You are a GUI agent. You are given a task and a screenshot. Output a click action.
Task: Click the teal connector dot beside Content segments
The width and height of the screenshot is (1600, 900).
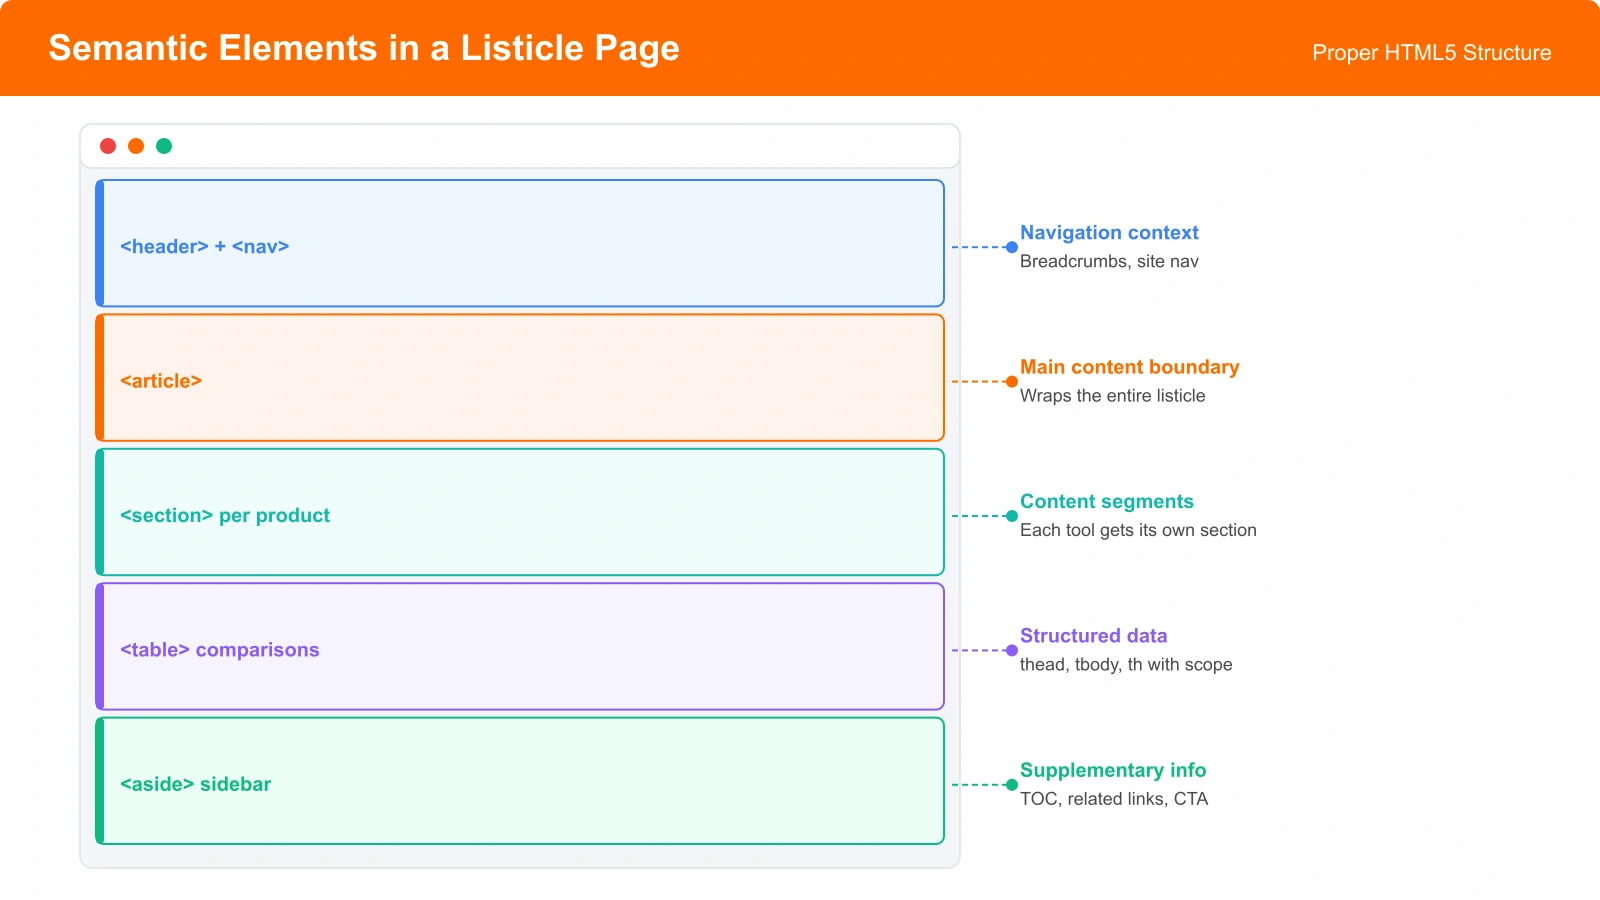[1011, 516]
